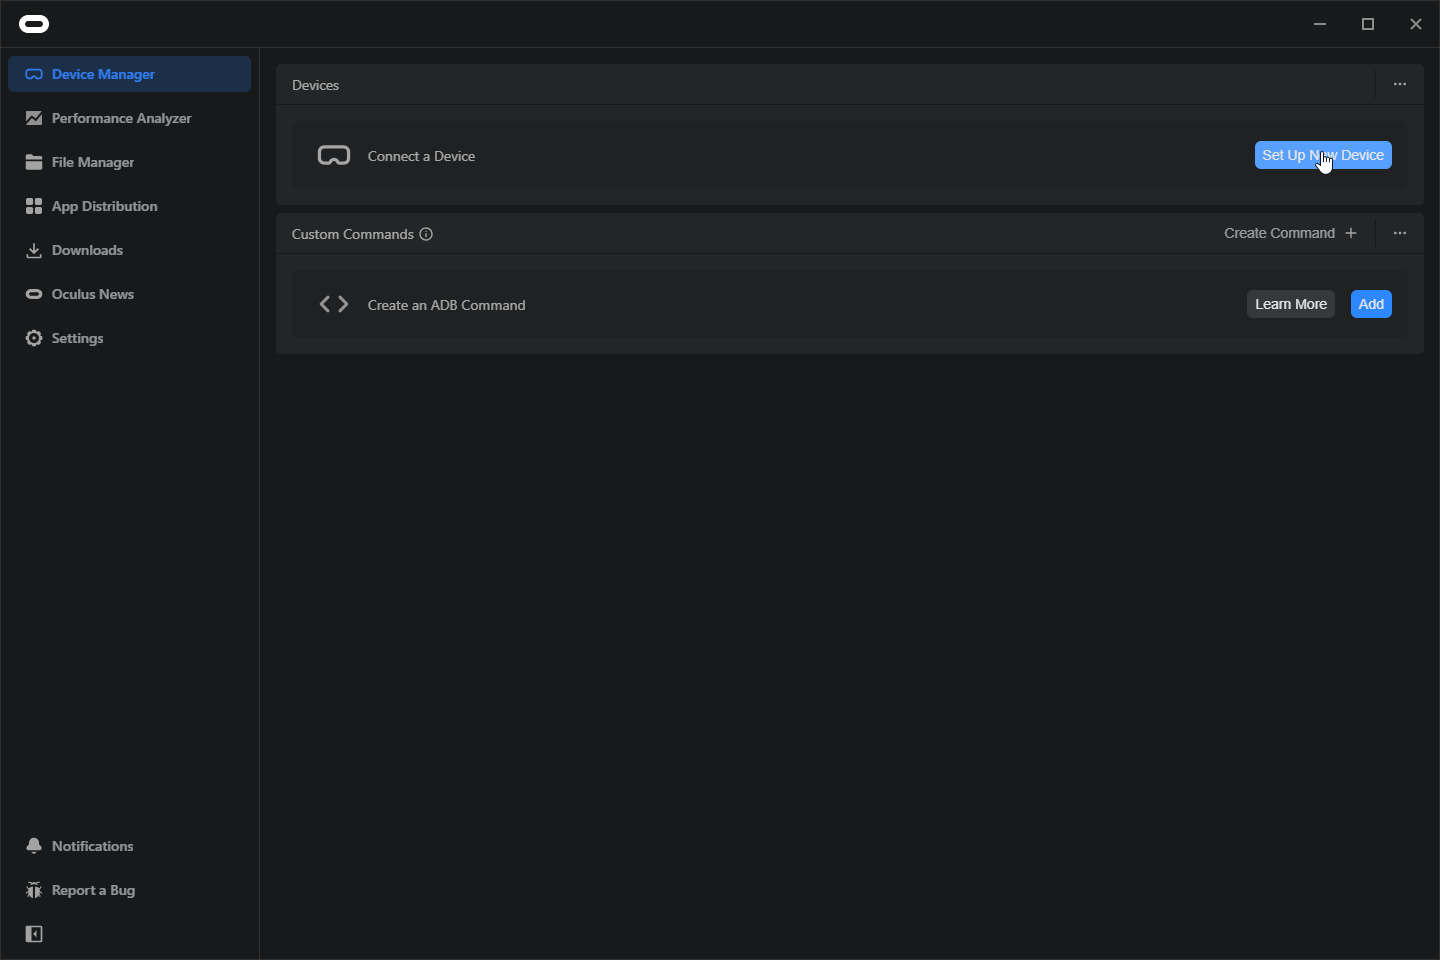Image resolution: width=1440 pixels, height=960 pixels.
Task: Expand Create Command with the plus control
Action: tap(1351, 232)
